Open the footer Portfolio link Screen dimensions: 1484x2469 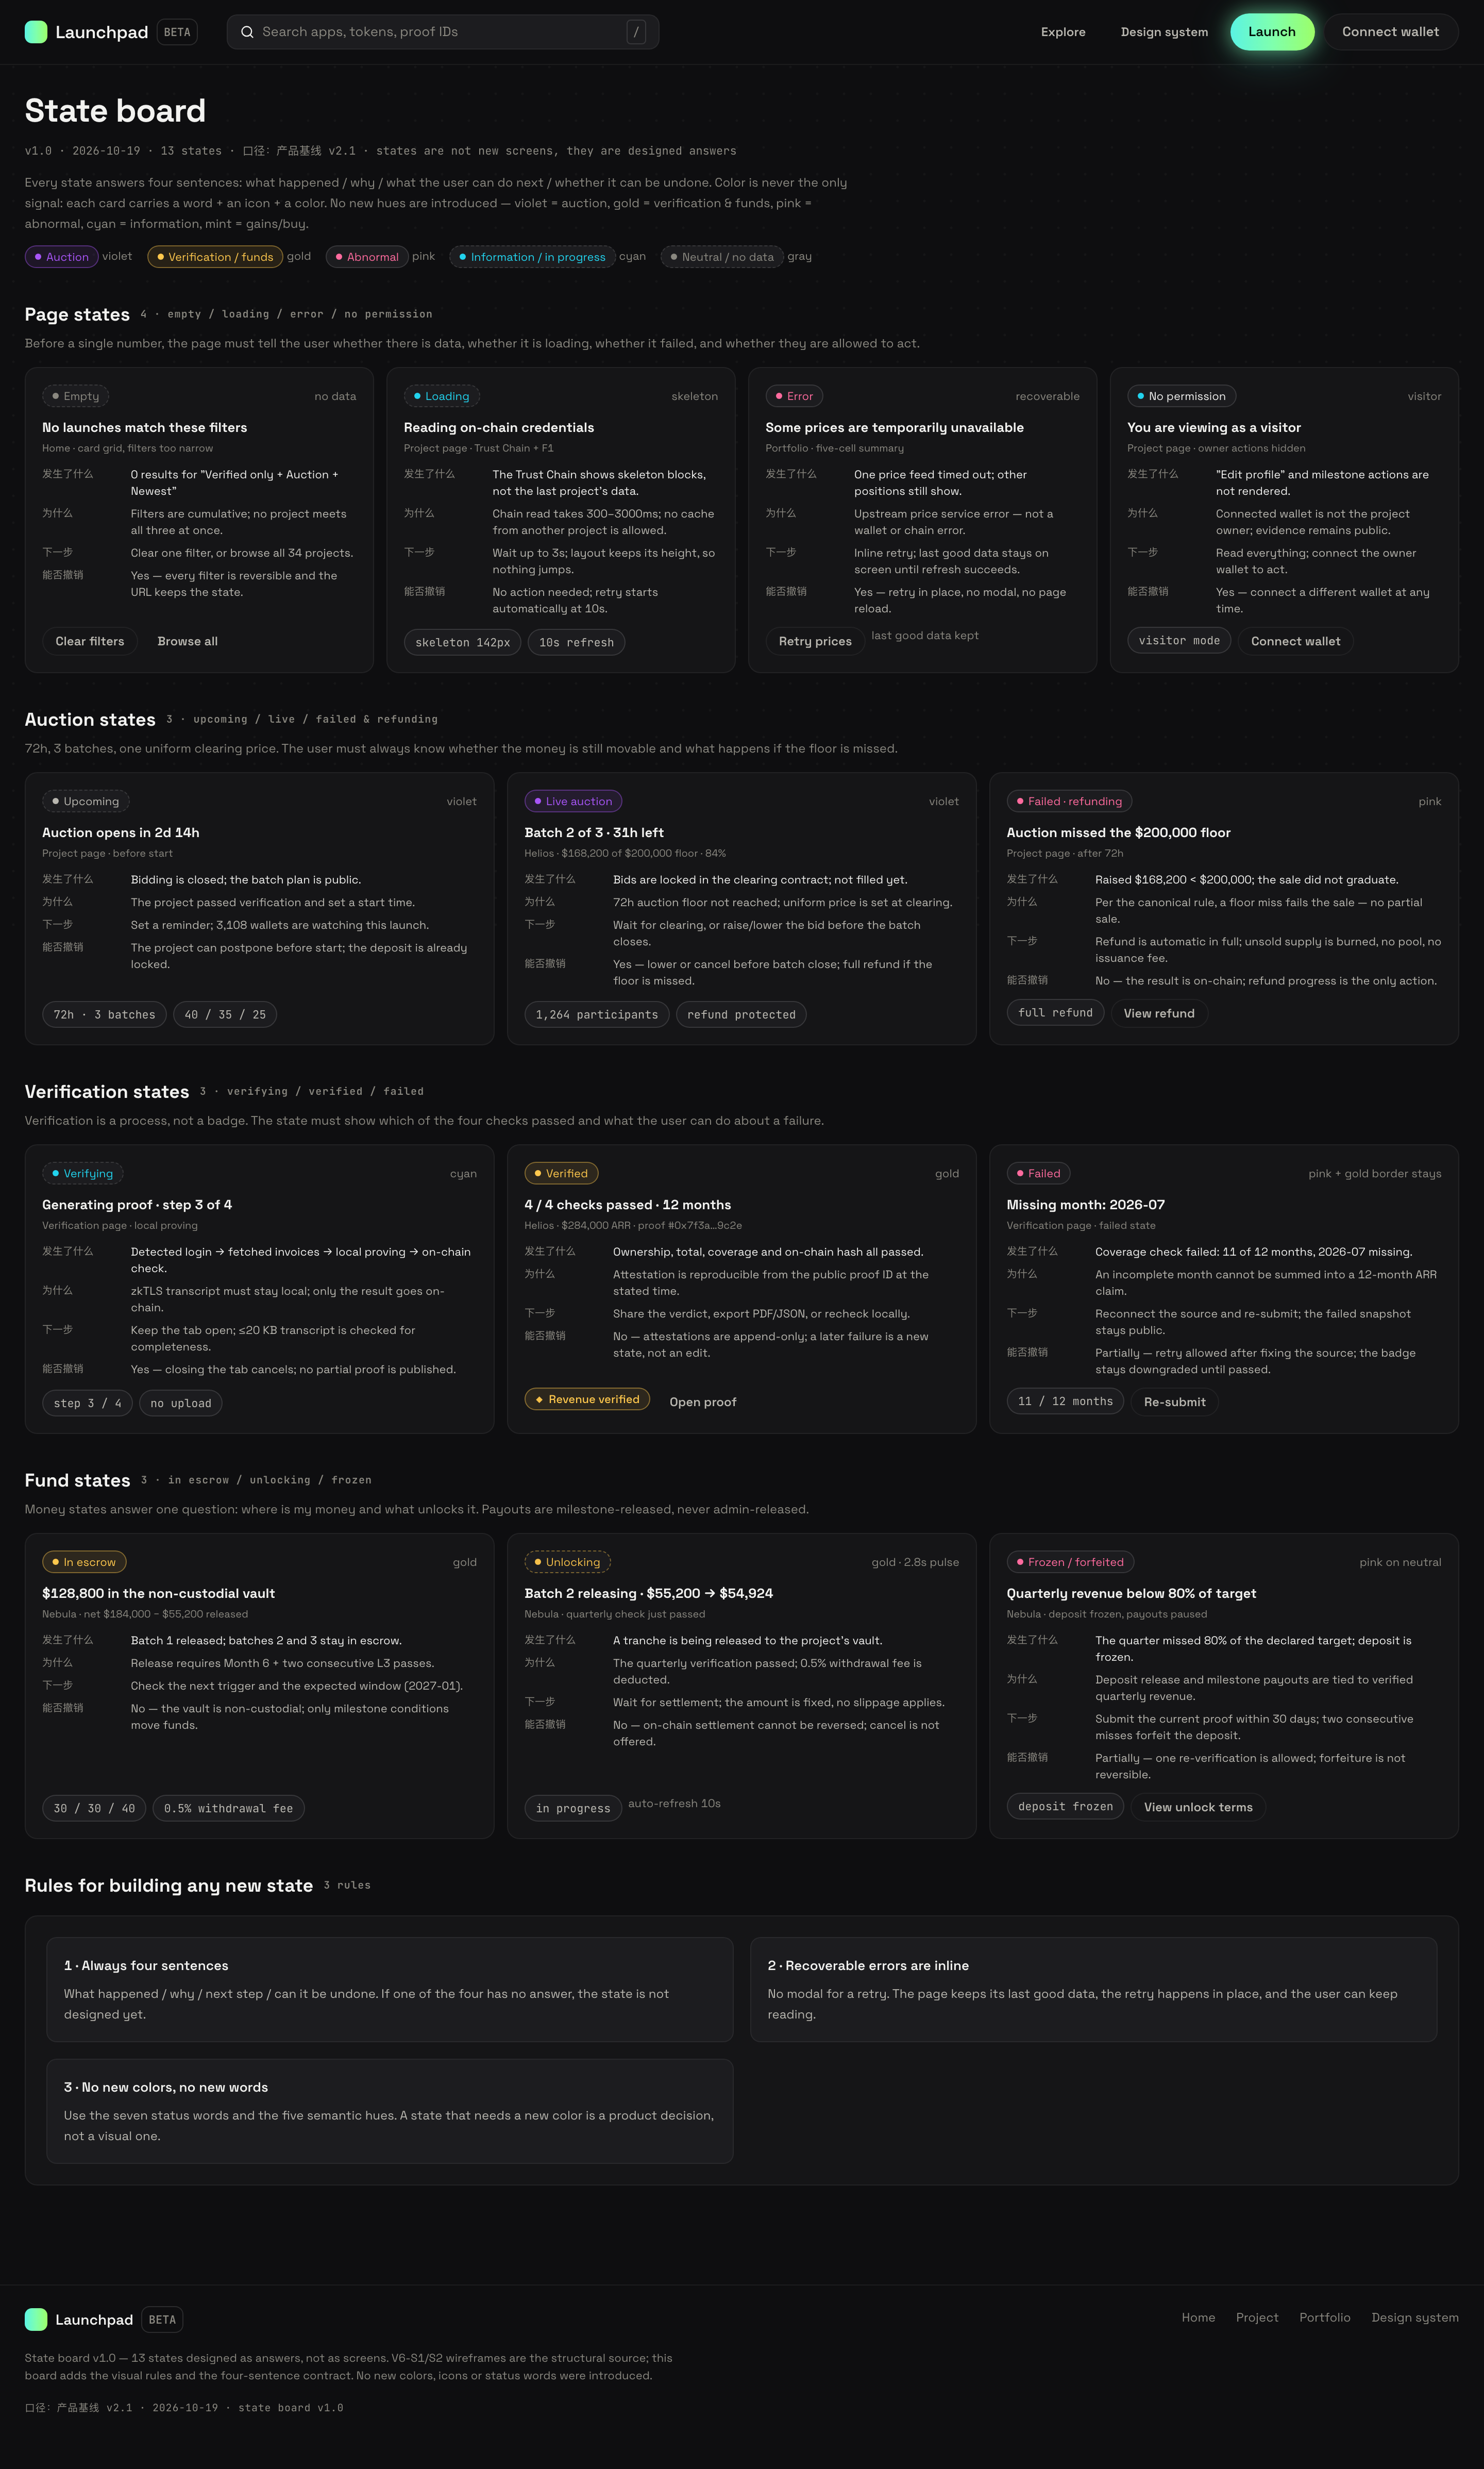[x=1325, y=2317]
